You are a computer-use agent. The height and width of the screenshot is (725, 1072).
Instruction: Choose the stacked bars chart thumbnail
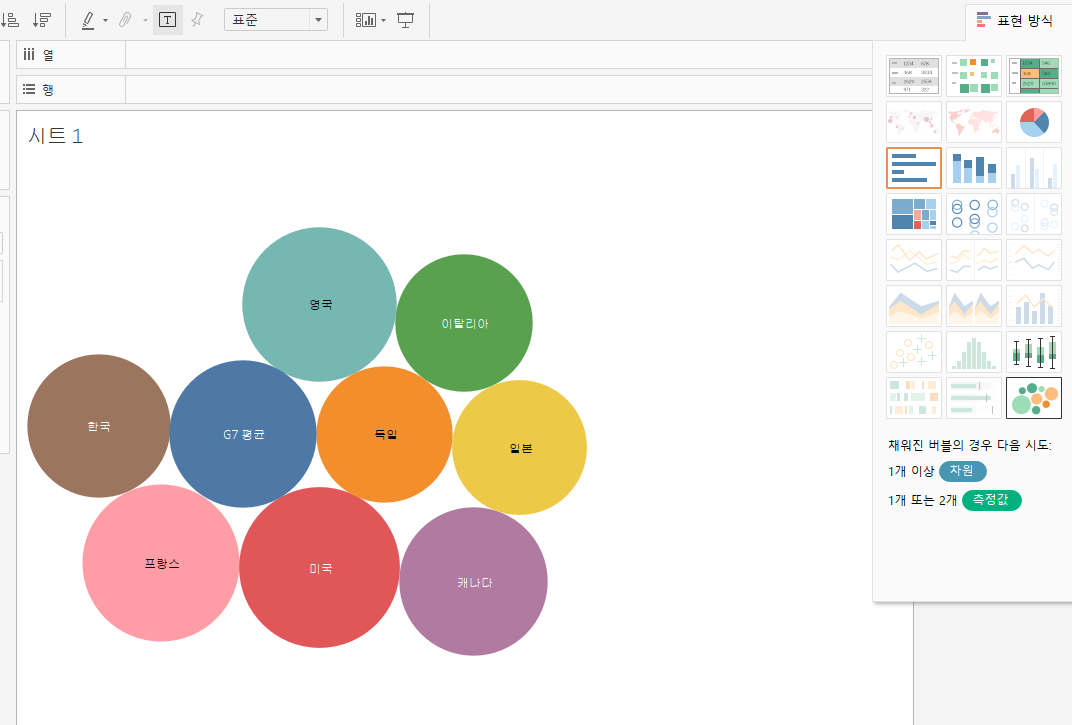tap(974, 168)
